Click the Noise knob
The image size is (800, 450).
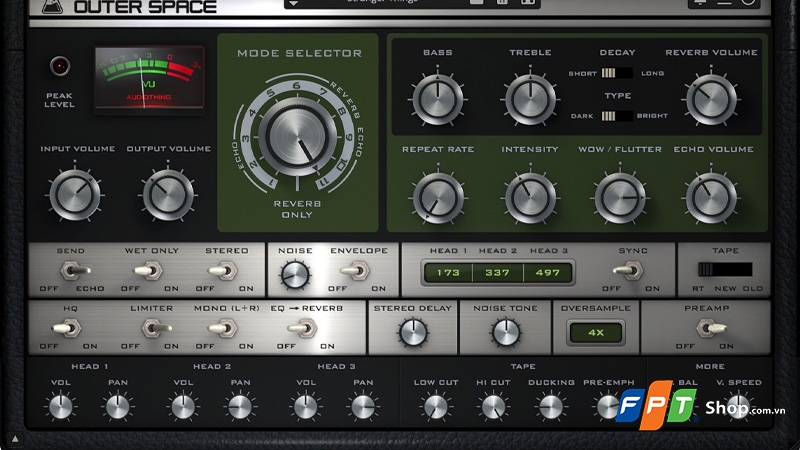point(295,274)
